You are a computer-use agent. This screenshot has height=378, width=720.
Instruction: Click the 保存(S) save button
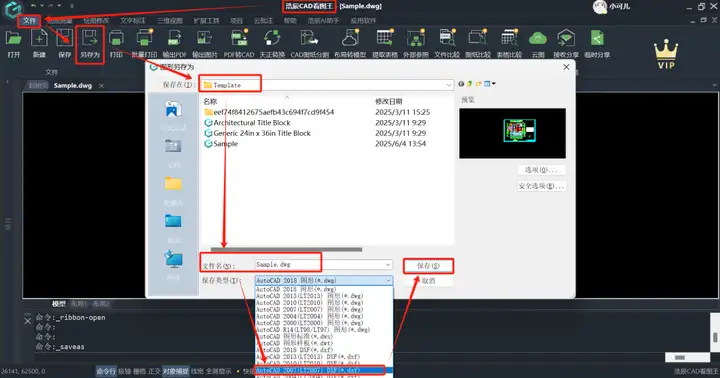(428, 266)
